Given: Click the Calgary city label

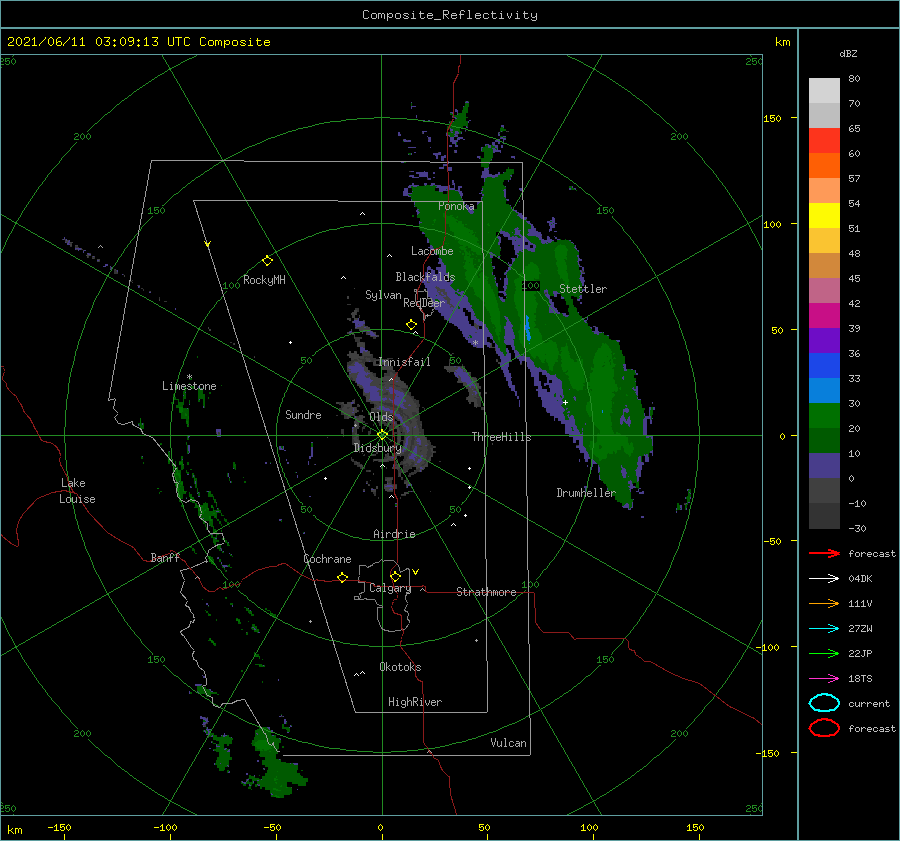Looking at the screenshot, I should coord(390,588).
